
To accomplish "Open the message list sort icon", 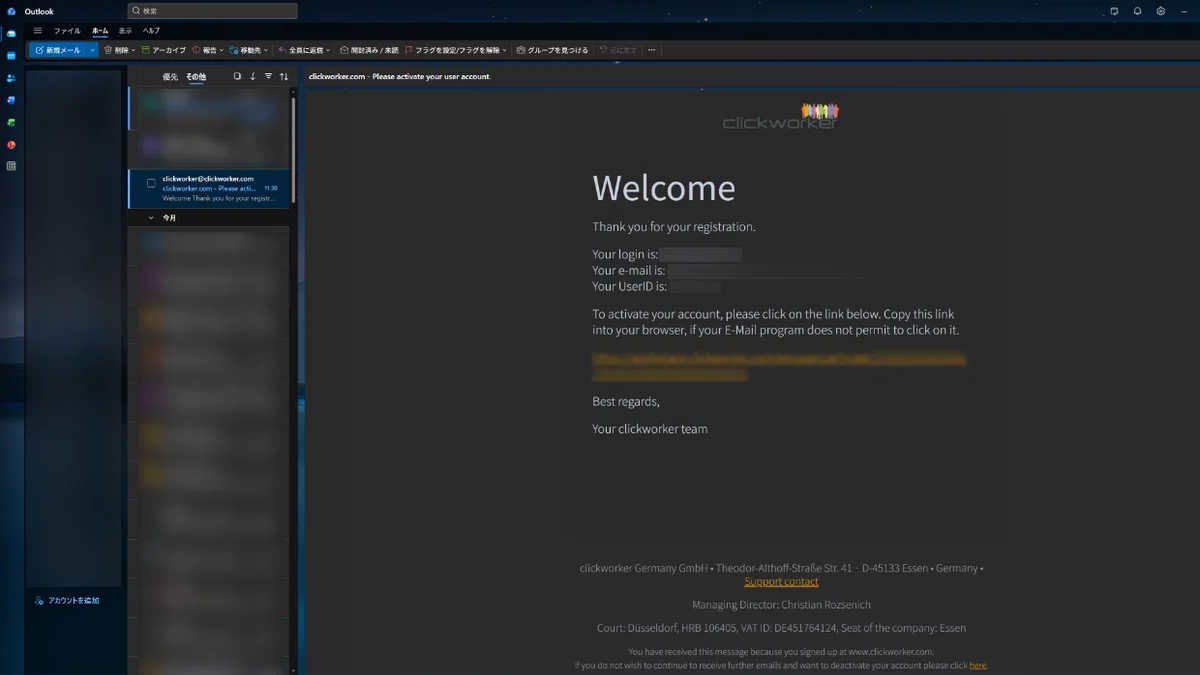I will (284, 76).
